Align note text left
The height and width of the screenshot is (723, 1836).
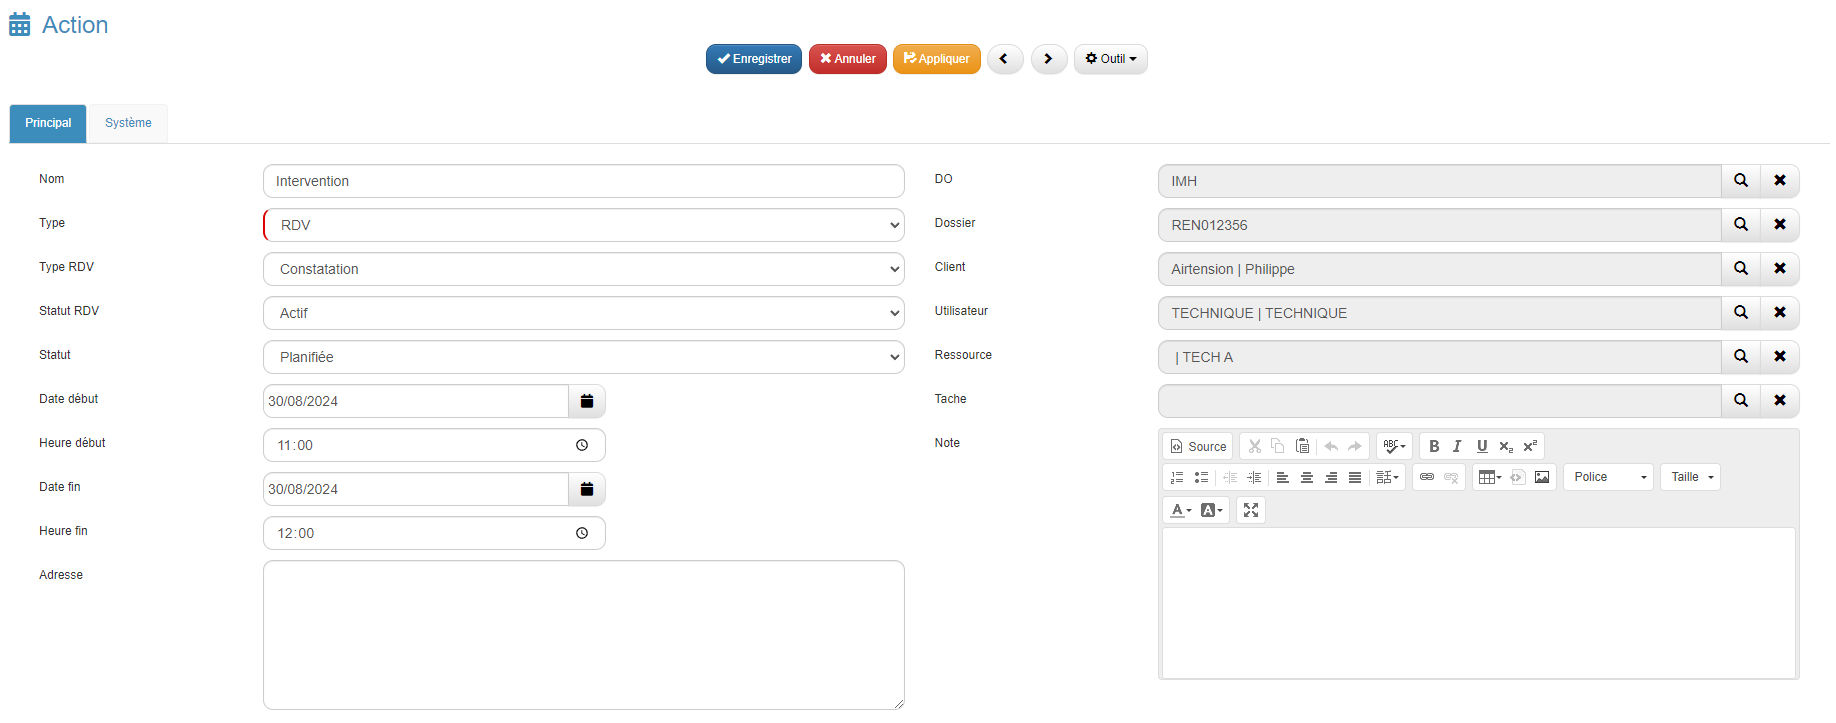tap(1283, 477)
